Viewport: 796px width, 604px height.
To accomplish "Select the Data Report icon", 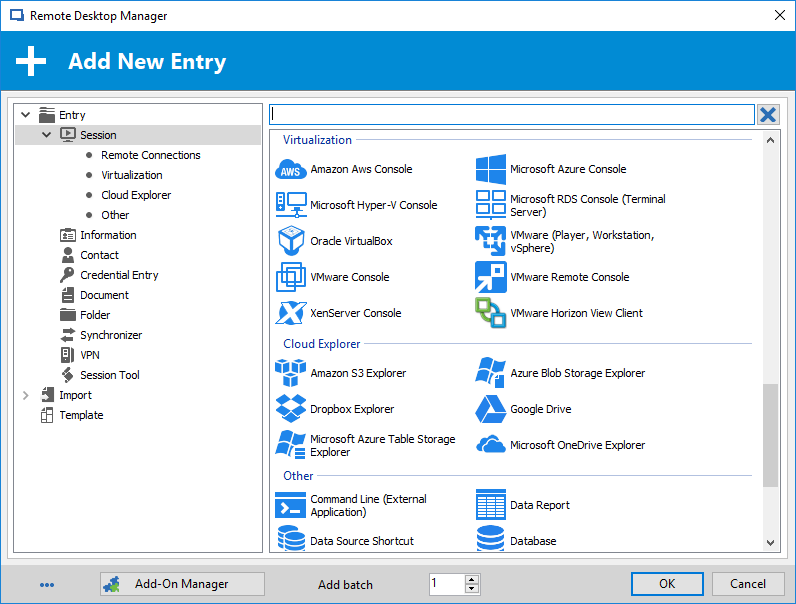I will coord(490,505).
